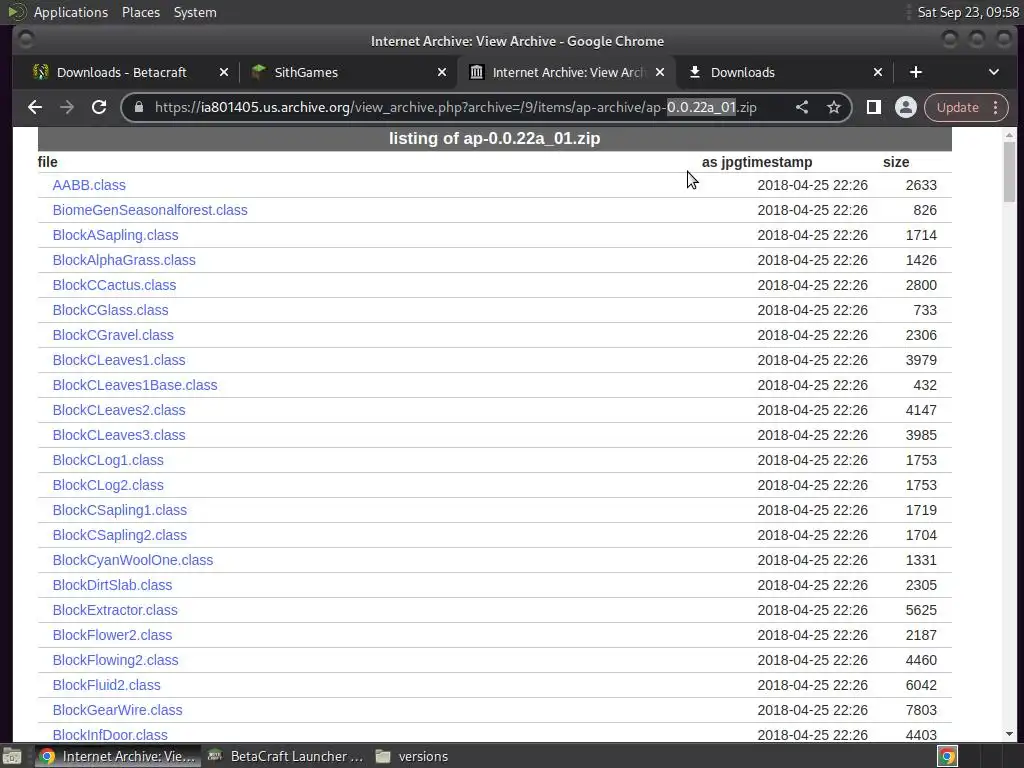
Task: Go back to the previous page
Action: pos(35,107)
